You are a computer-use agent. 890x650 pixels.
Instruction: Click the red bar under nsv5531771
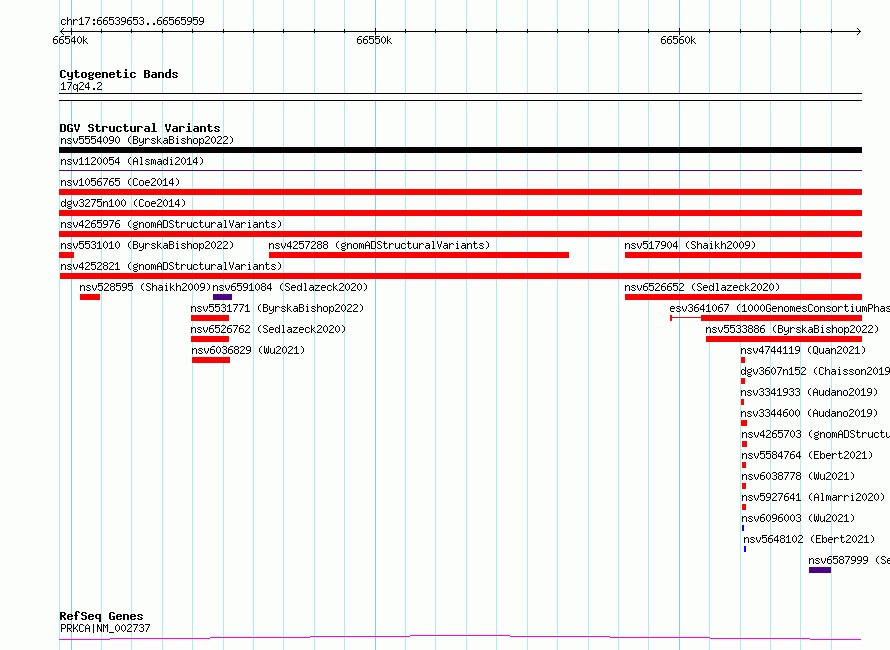(x=210, y=318)
